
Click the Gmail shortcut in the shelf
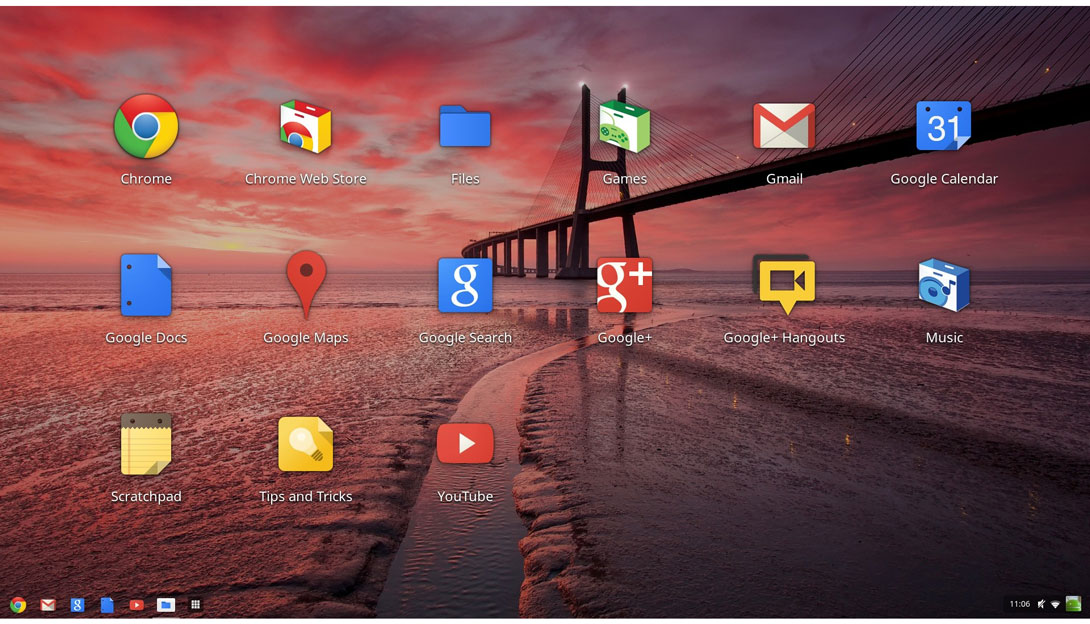(x=47, y=605)
